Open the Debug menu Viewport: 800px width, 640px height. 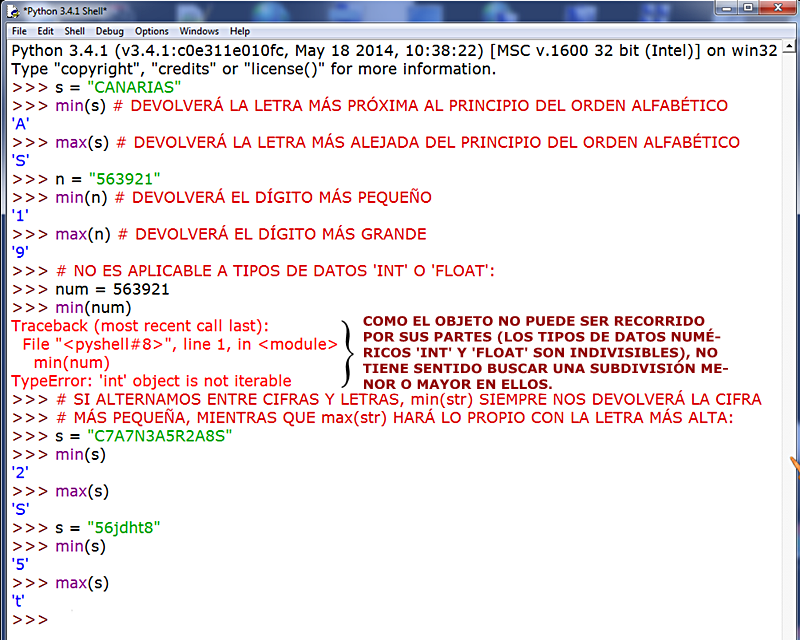tap(109, 31)
